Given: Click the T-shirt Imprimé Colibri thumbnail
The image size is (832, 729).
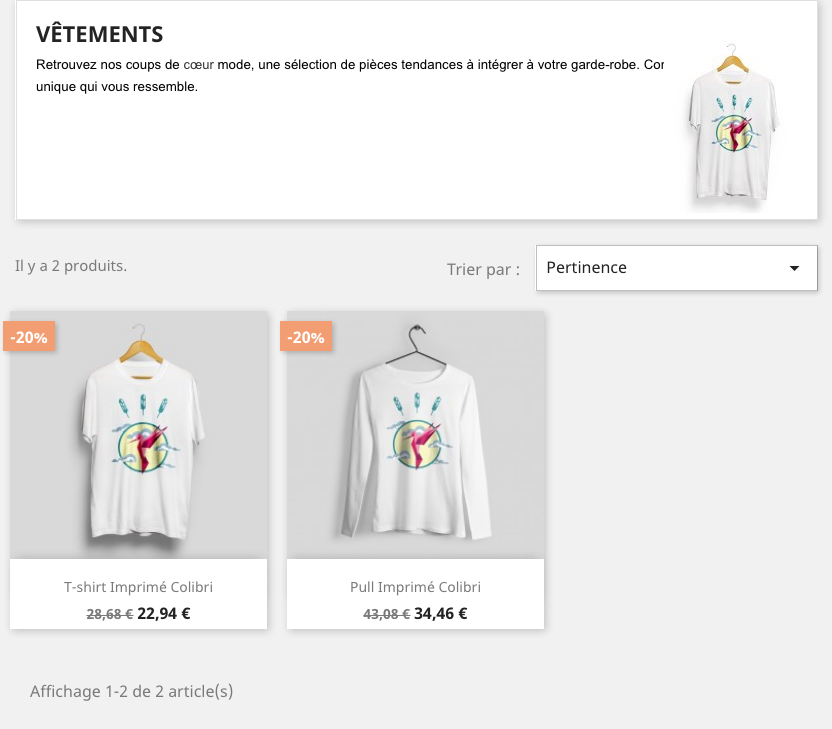Looking at the screenshot, I should pos(138,434).
